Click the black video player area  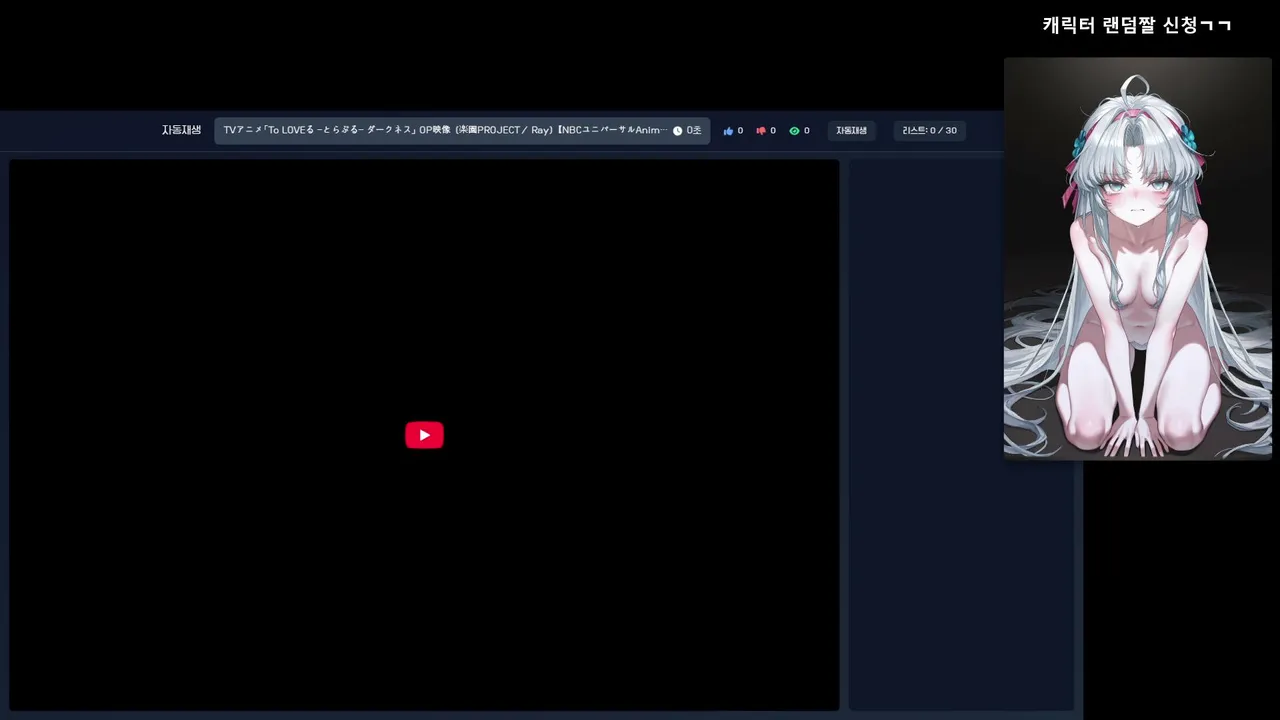424,435
